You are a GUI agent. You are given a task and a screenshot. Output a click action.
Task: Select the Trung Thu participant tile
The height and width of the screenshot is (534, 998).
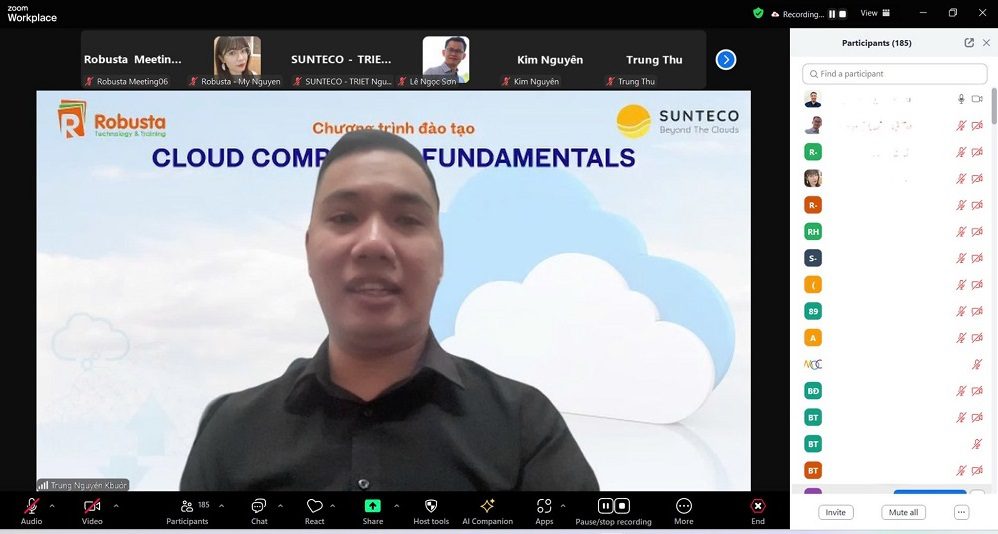[x=654, y=60]
